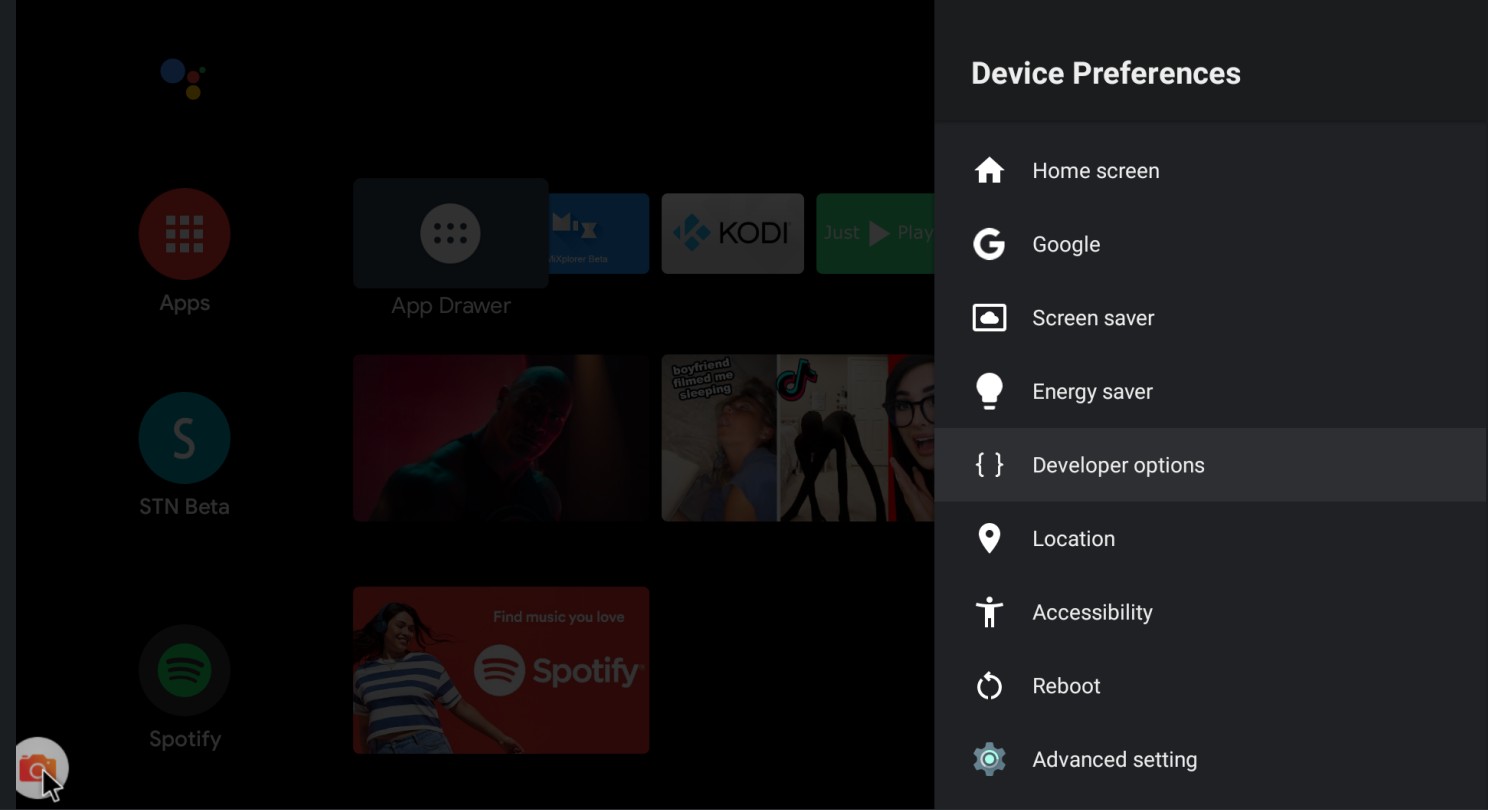The height and width of the screenshot is (810, 1488).
Task: Open the Advanced setting text entry
Action: 1114,759
